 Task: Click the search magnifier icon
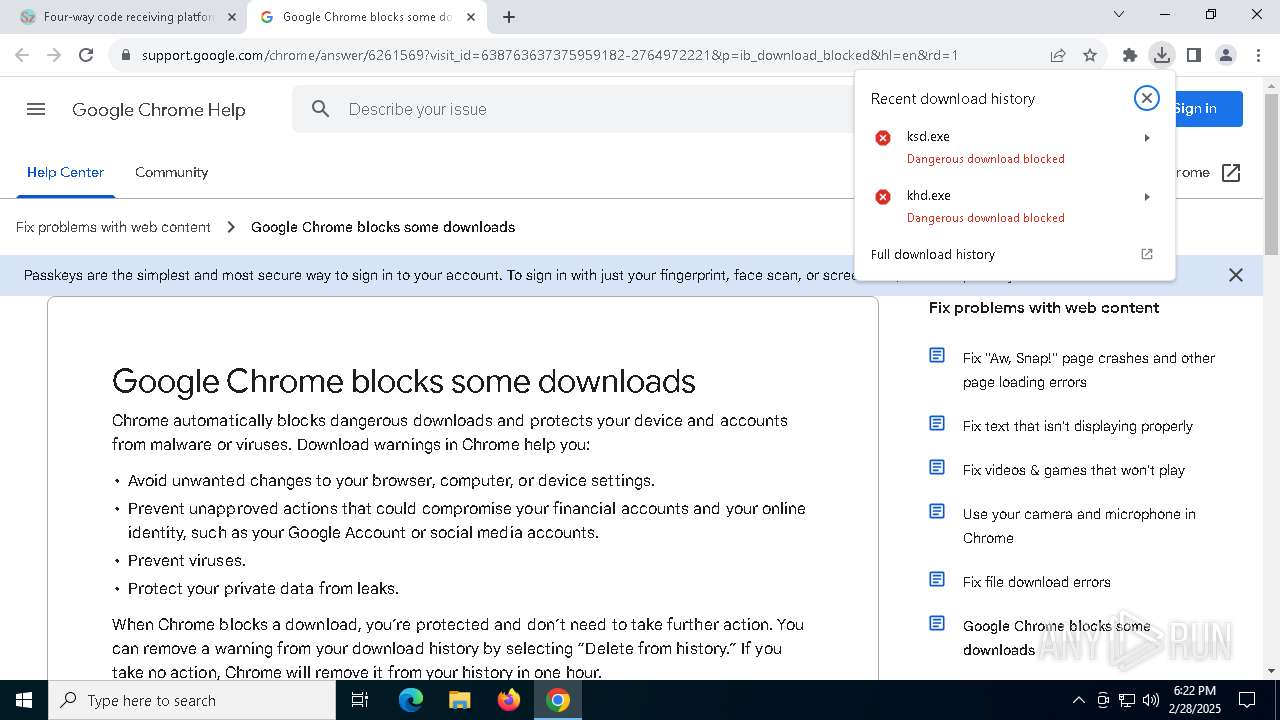click(x=320, y=109)
